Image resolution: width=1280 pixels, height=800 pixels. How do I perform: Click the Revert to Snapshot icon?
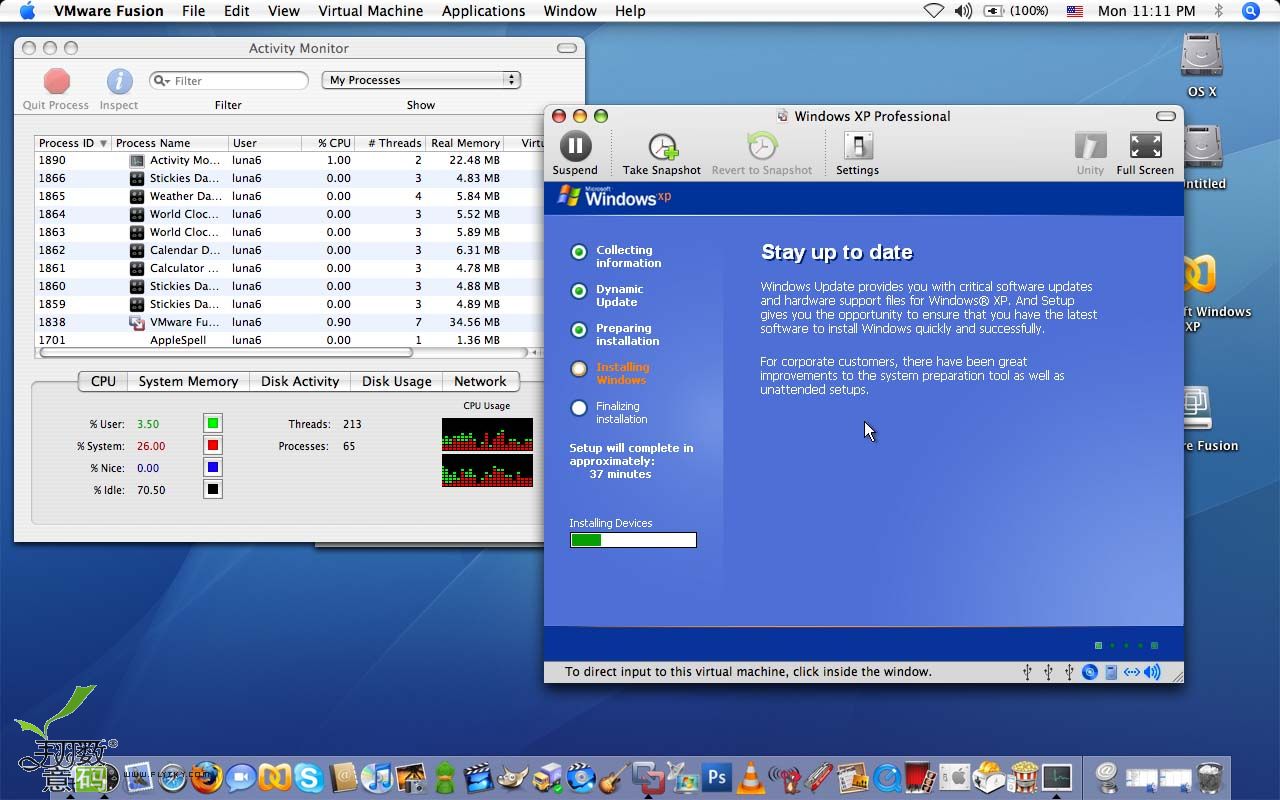click(x=762, y=146)
